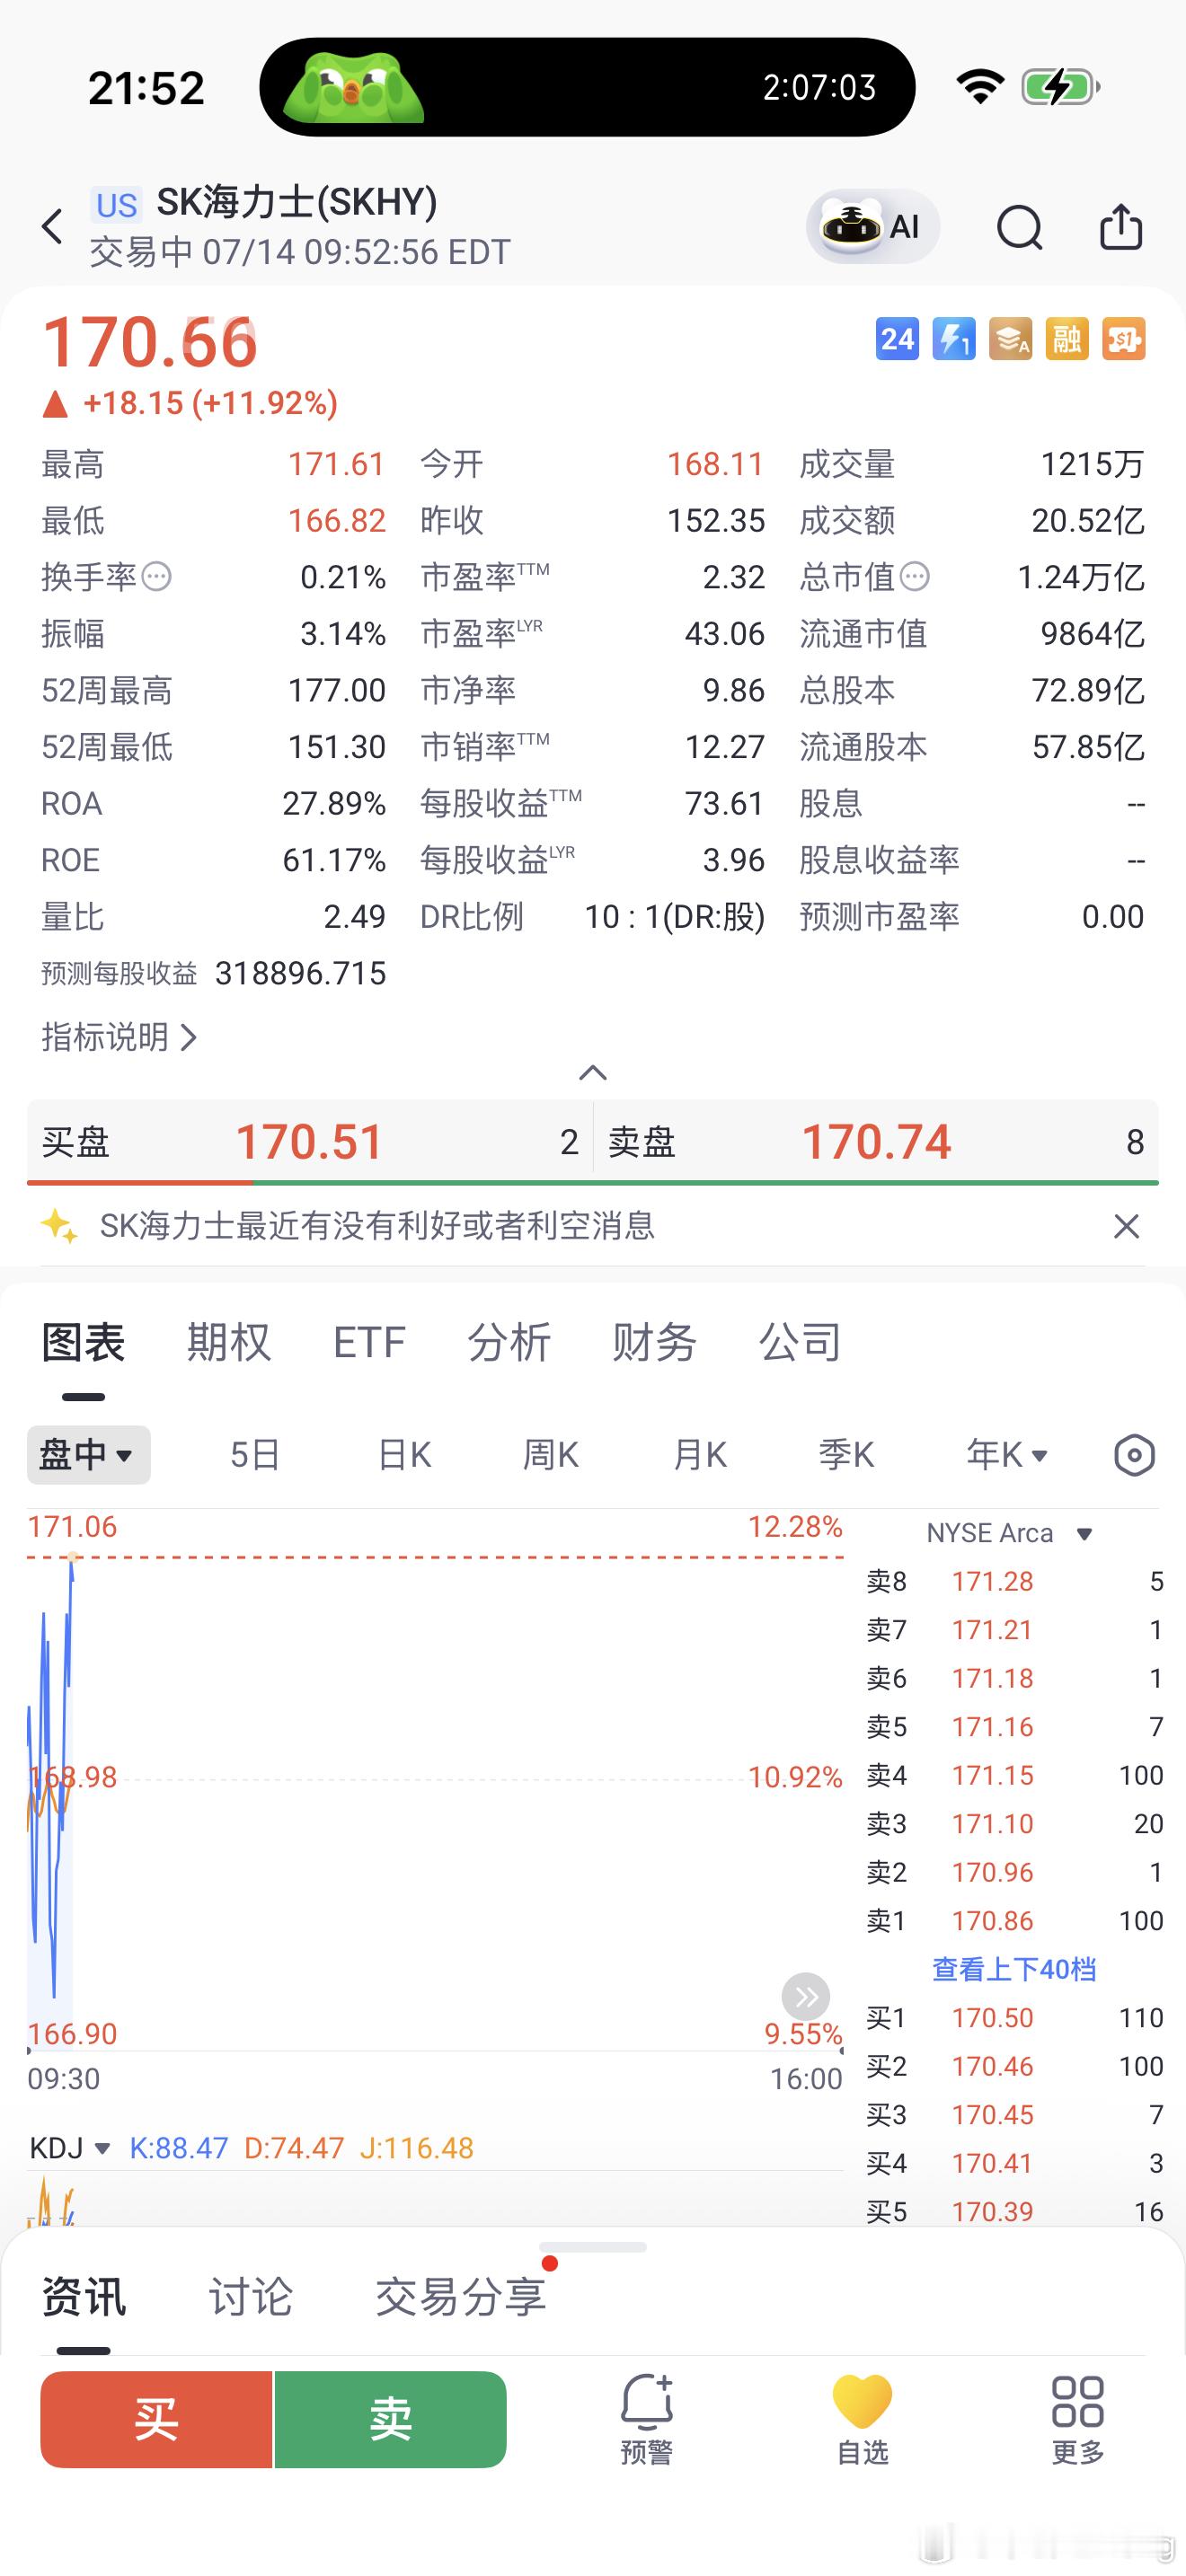Tap 查看上下40档 depth link
Screen dimensions: 1186x2576
tap(1014, 1969)
